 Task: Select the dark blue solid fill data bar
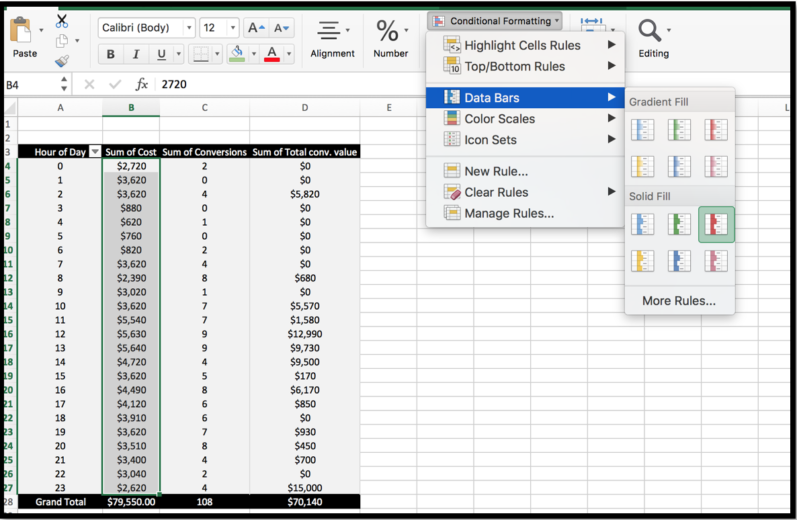[679, 261]
